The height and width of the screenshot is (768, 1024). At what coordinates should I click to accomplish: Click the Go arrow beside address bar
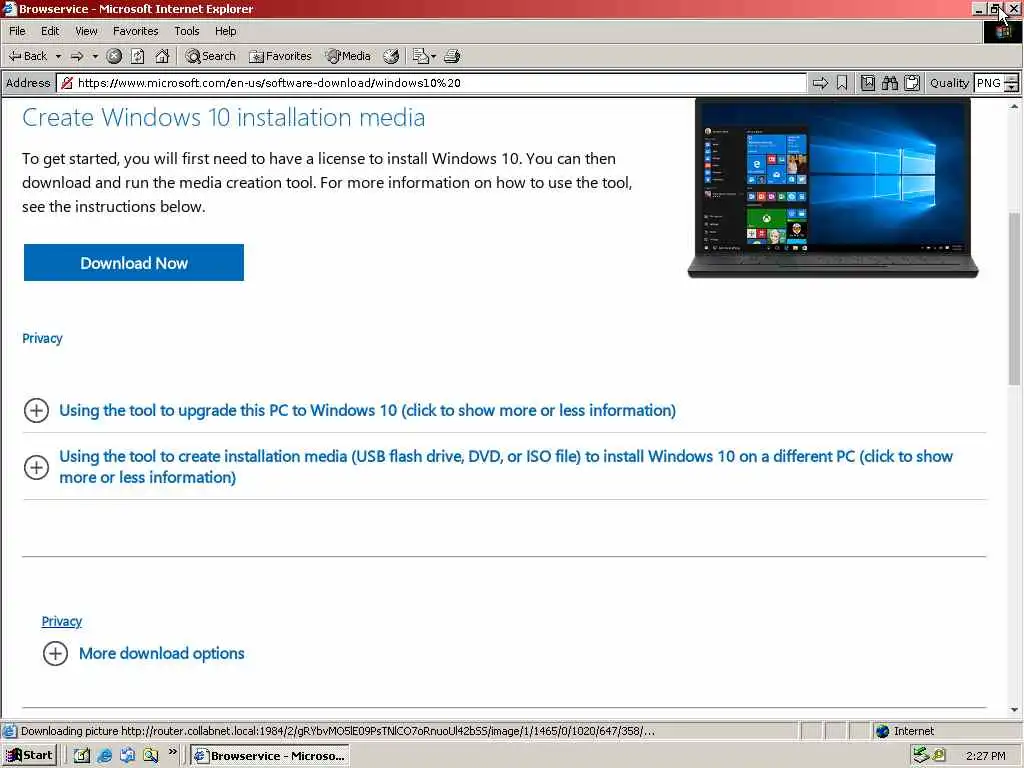820,83
